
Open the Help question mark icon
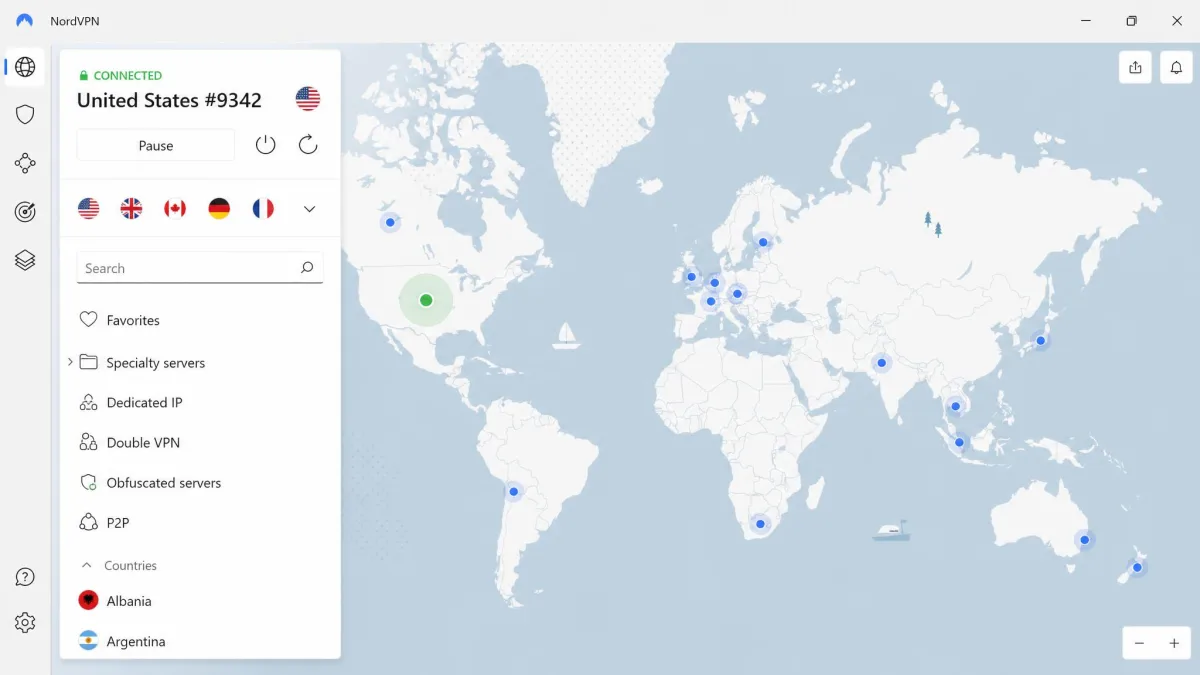pos(25,577)
